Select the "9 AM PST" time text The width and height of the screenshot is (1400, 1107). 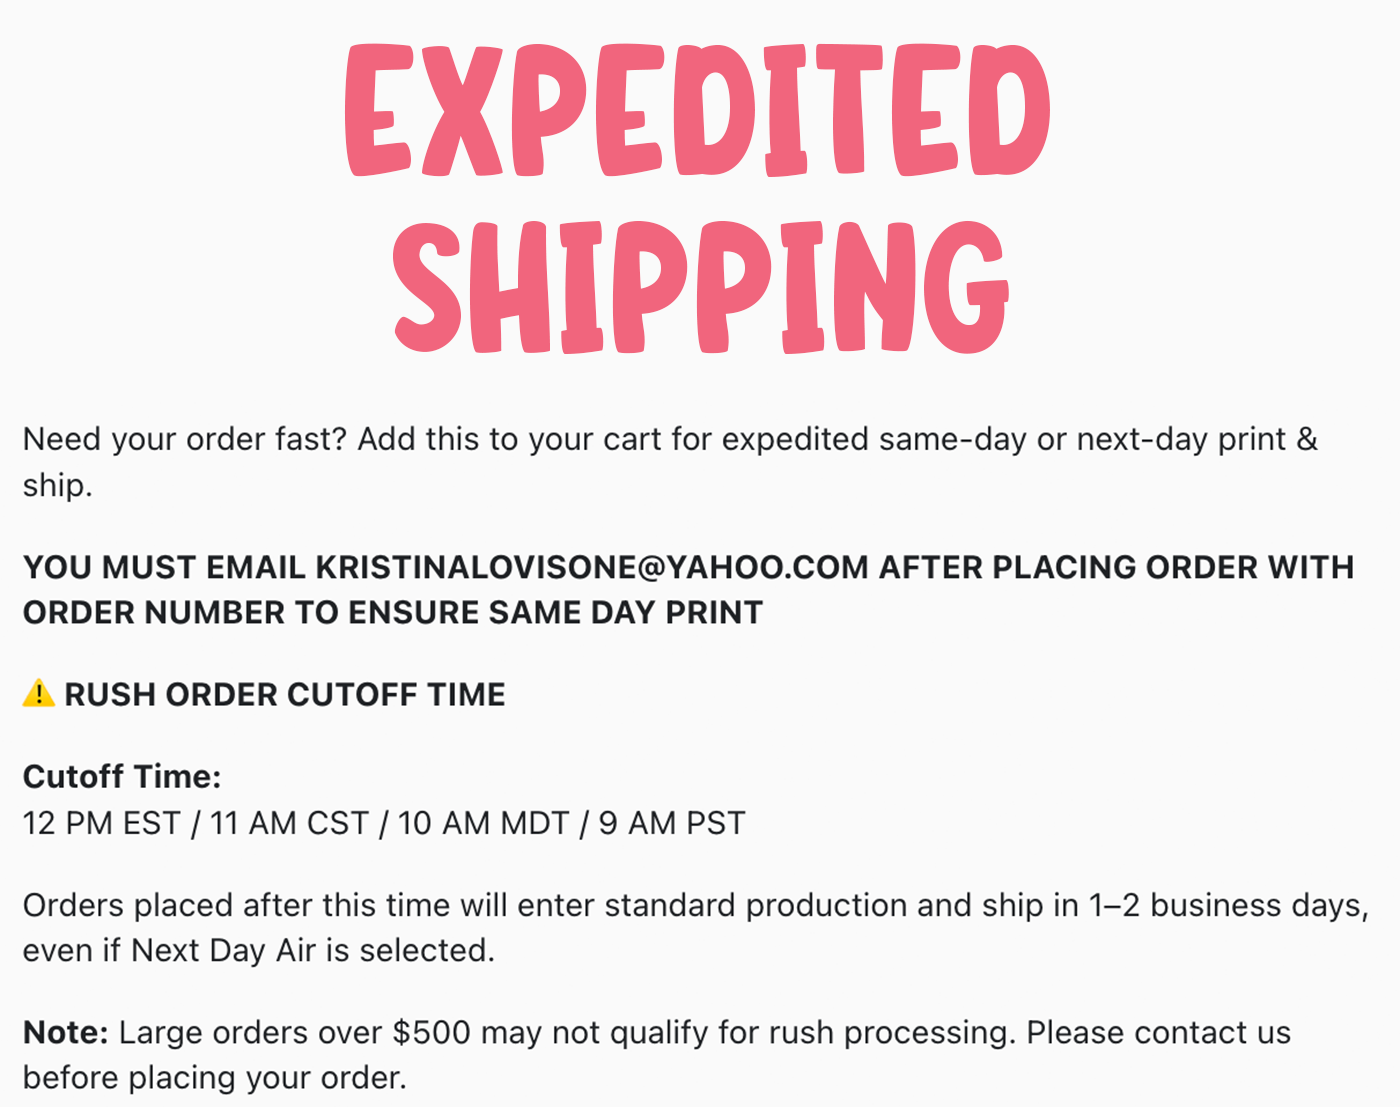coord(672,823)
